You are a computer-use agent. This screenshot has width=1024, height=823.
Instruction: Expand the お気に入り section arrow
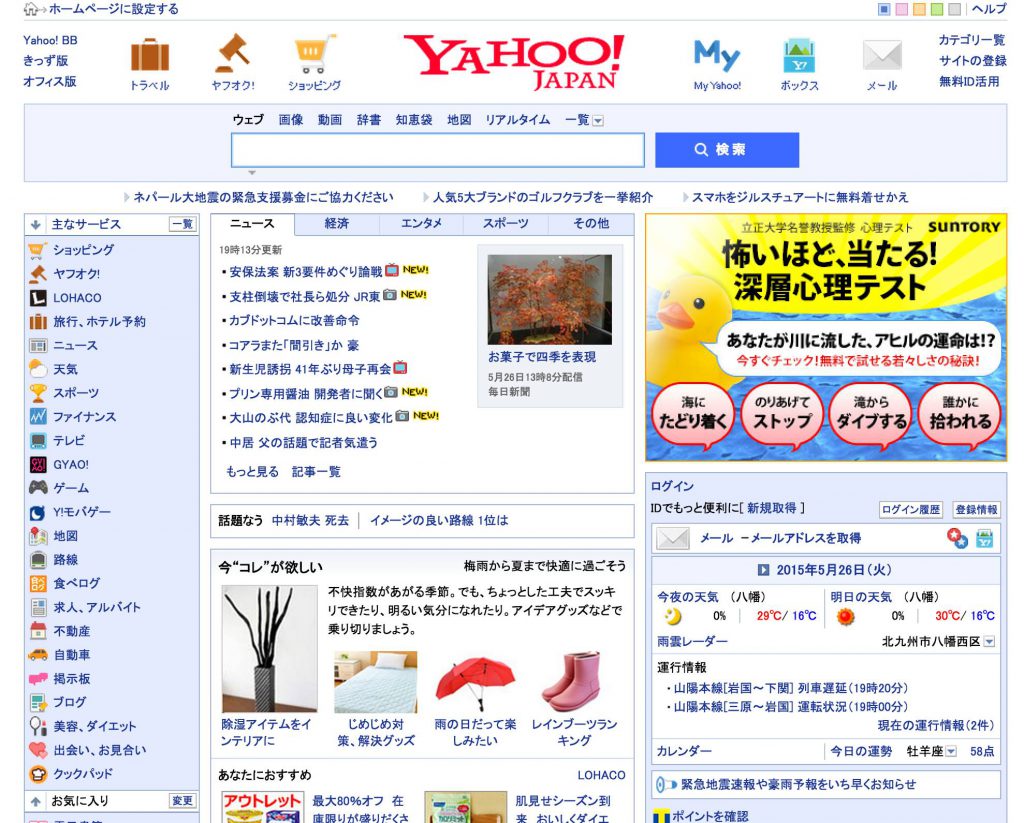tap(36, 801)
